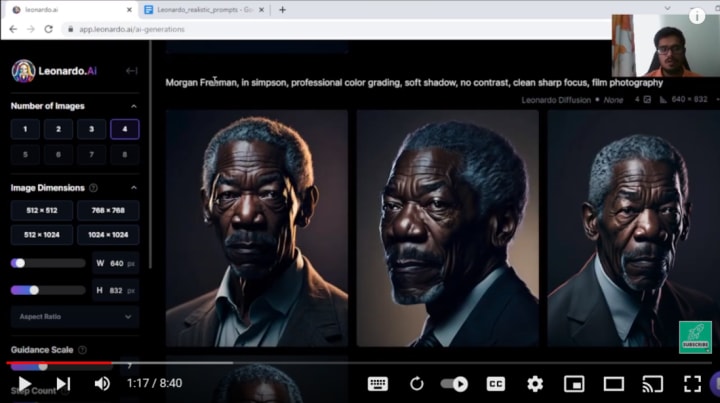Image resolution: width=720 pixels, height=403 pixels.
Task: Enter fullscreen mode
Action: 692,384
